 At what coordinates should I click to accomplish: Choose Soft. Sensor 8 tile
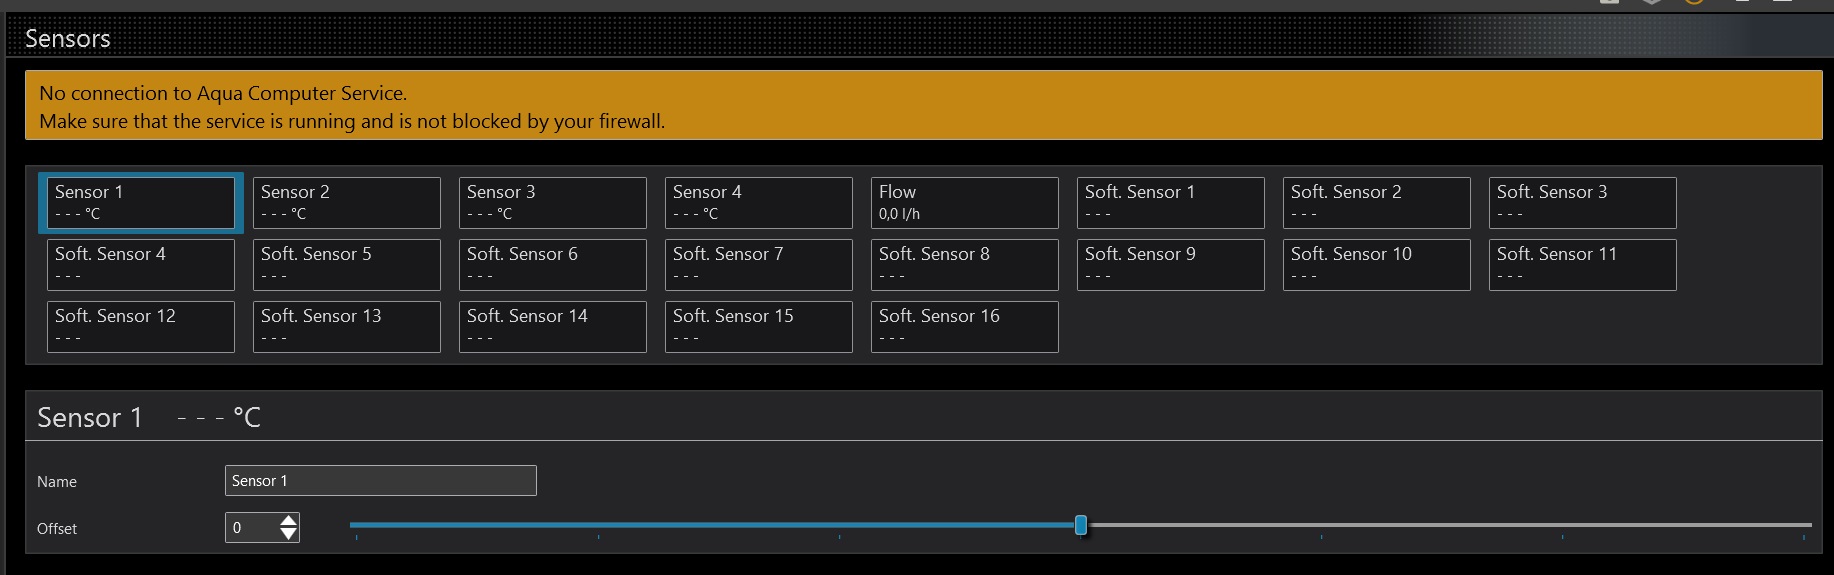[x=965, y=265]
